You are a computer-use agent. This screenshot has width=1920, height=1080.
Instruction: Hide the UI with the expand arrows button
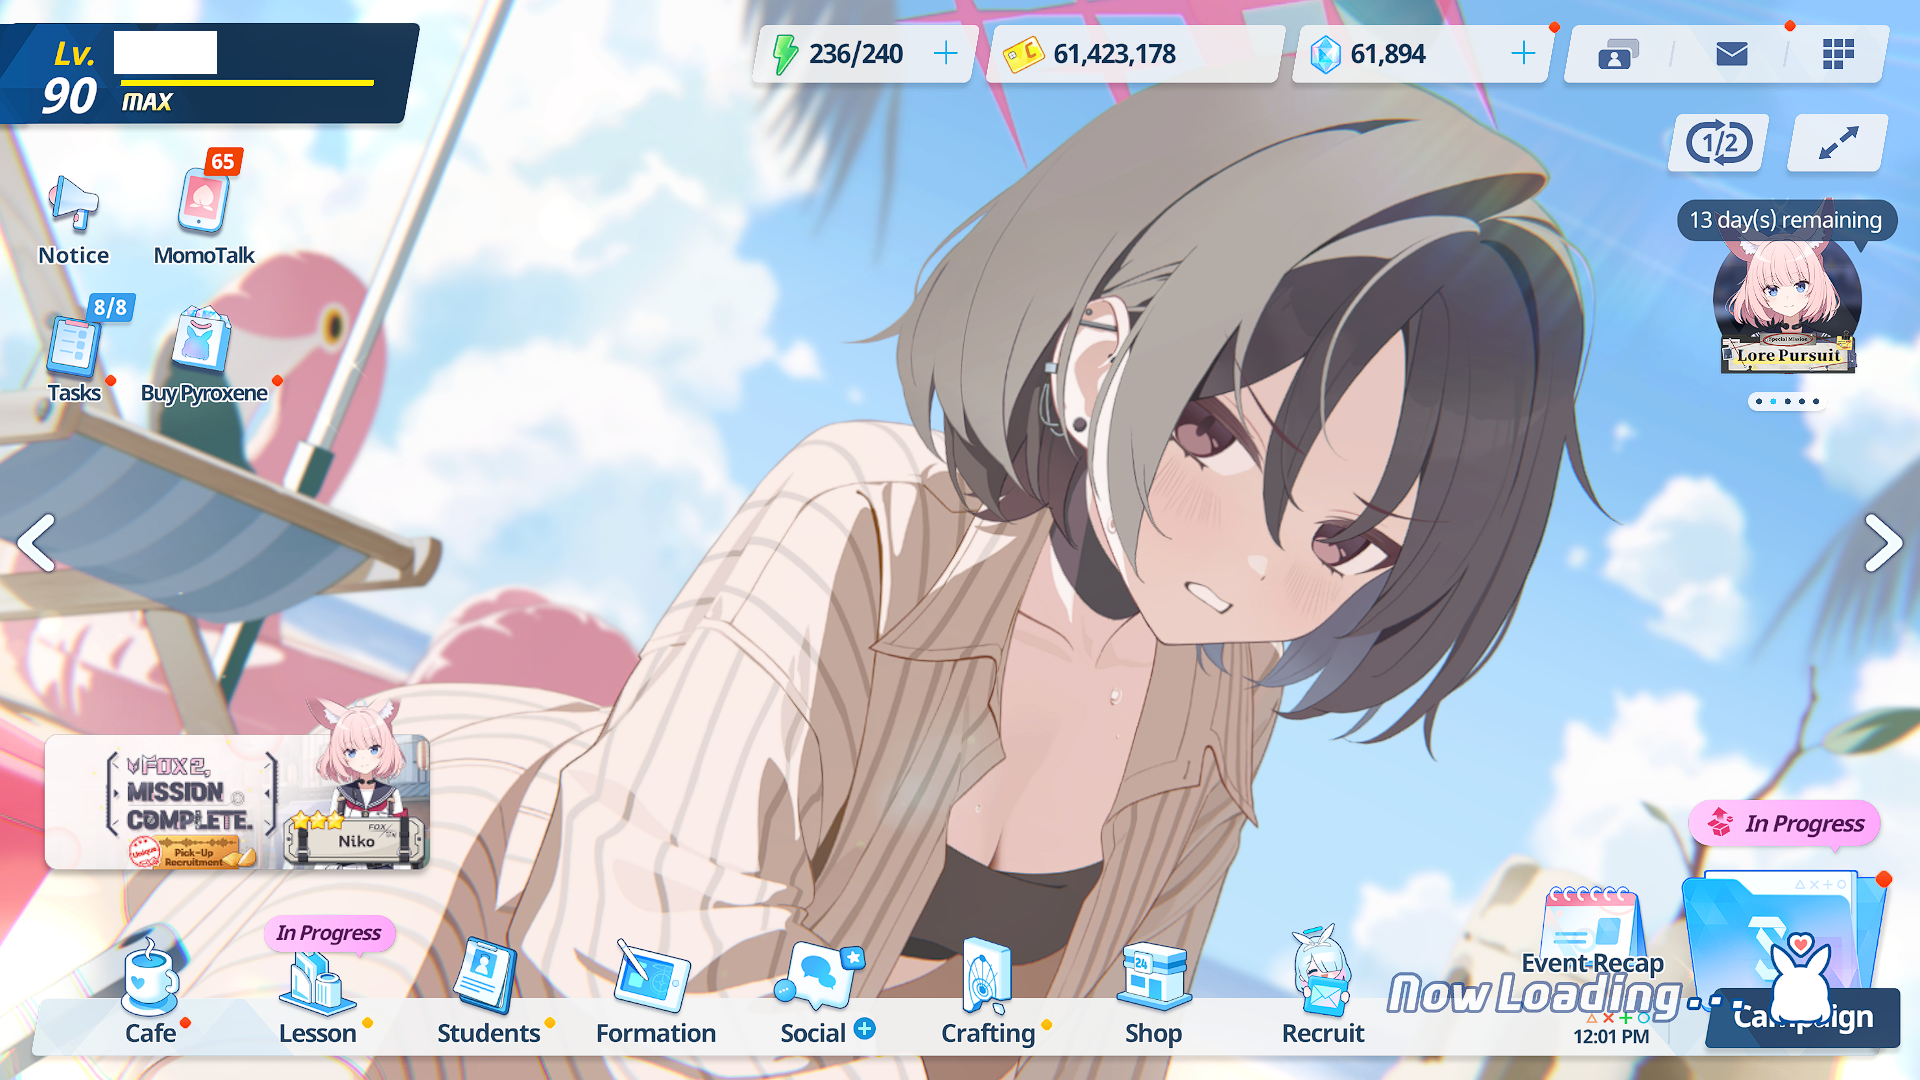[1838, 143]
